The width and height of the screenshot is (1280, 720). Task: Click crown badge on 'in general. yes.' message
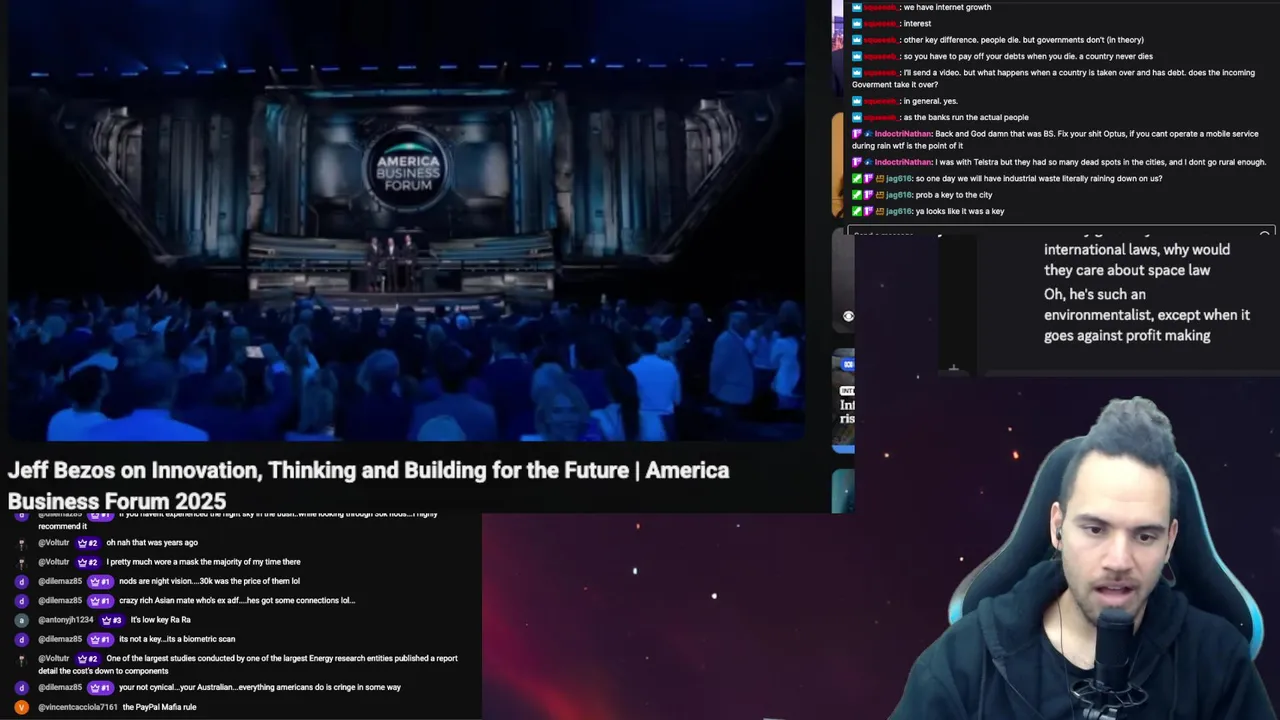click(x=857, y=101)
